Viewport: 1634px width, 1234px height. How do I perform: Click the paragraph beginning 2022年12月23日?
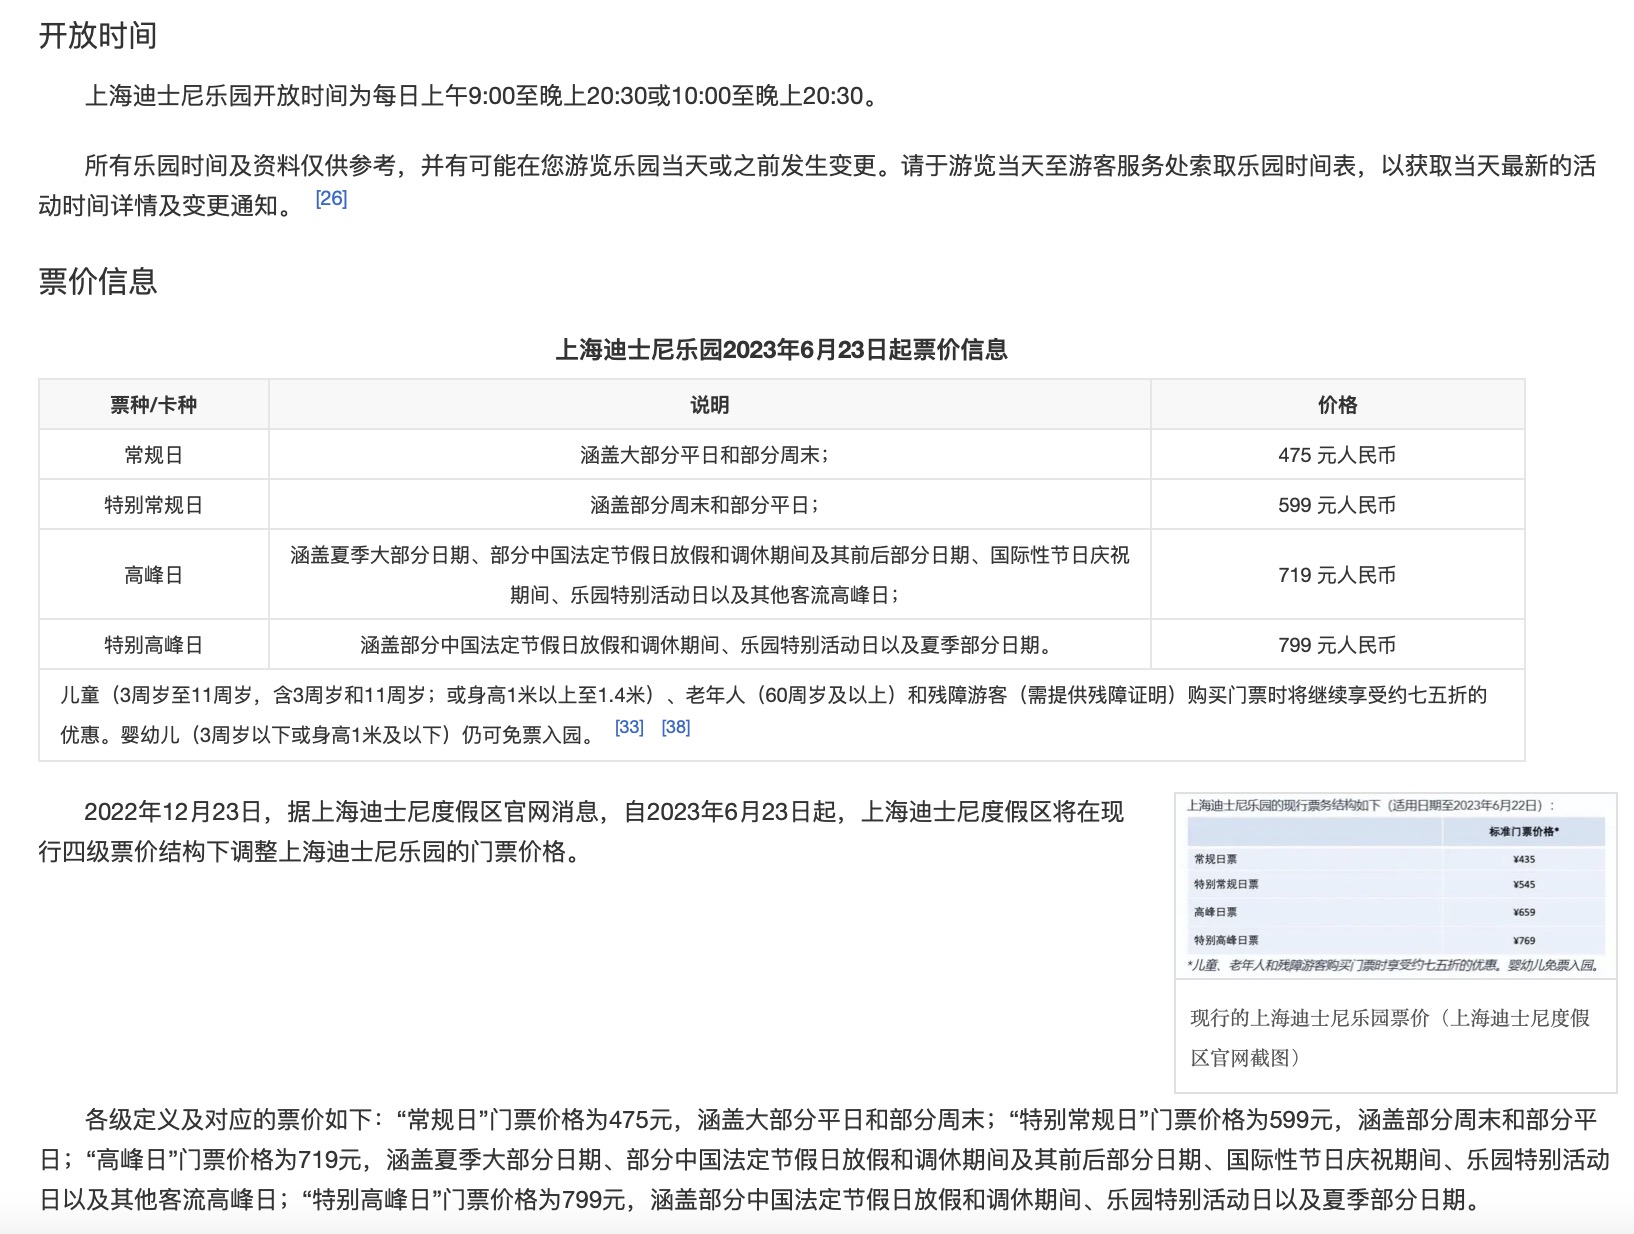click(581, 831)
